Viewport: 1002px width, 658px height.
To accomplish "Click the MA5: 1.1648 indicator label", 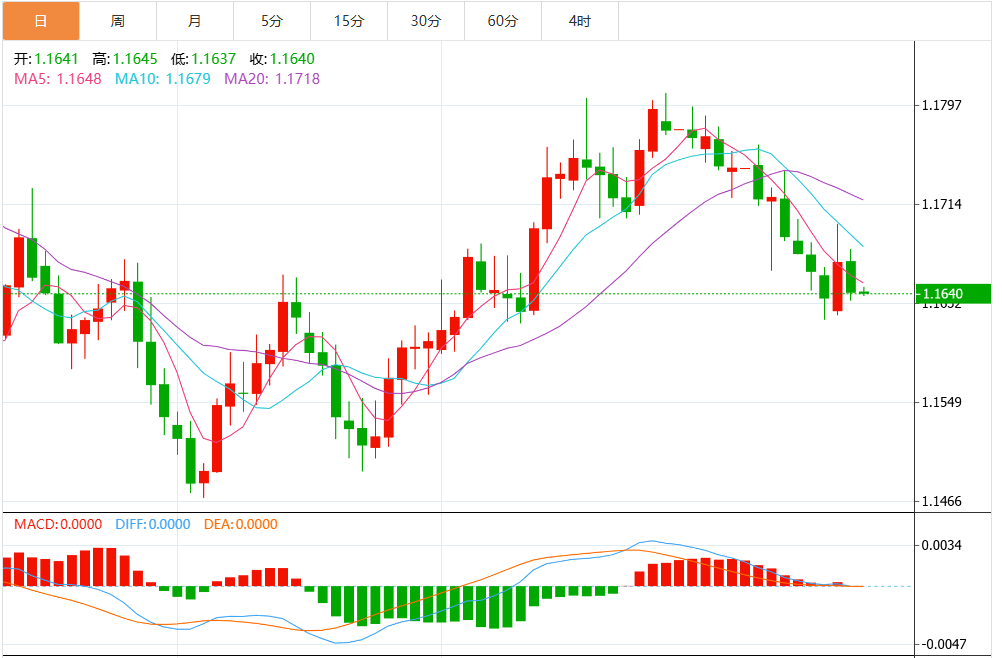I will pyautogui.click(x=58, y=78).
